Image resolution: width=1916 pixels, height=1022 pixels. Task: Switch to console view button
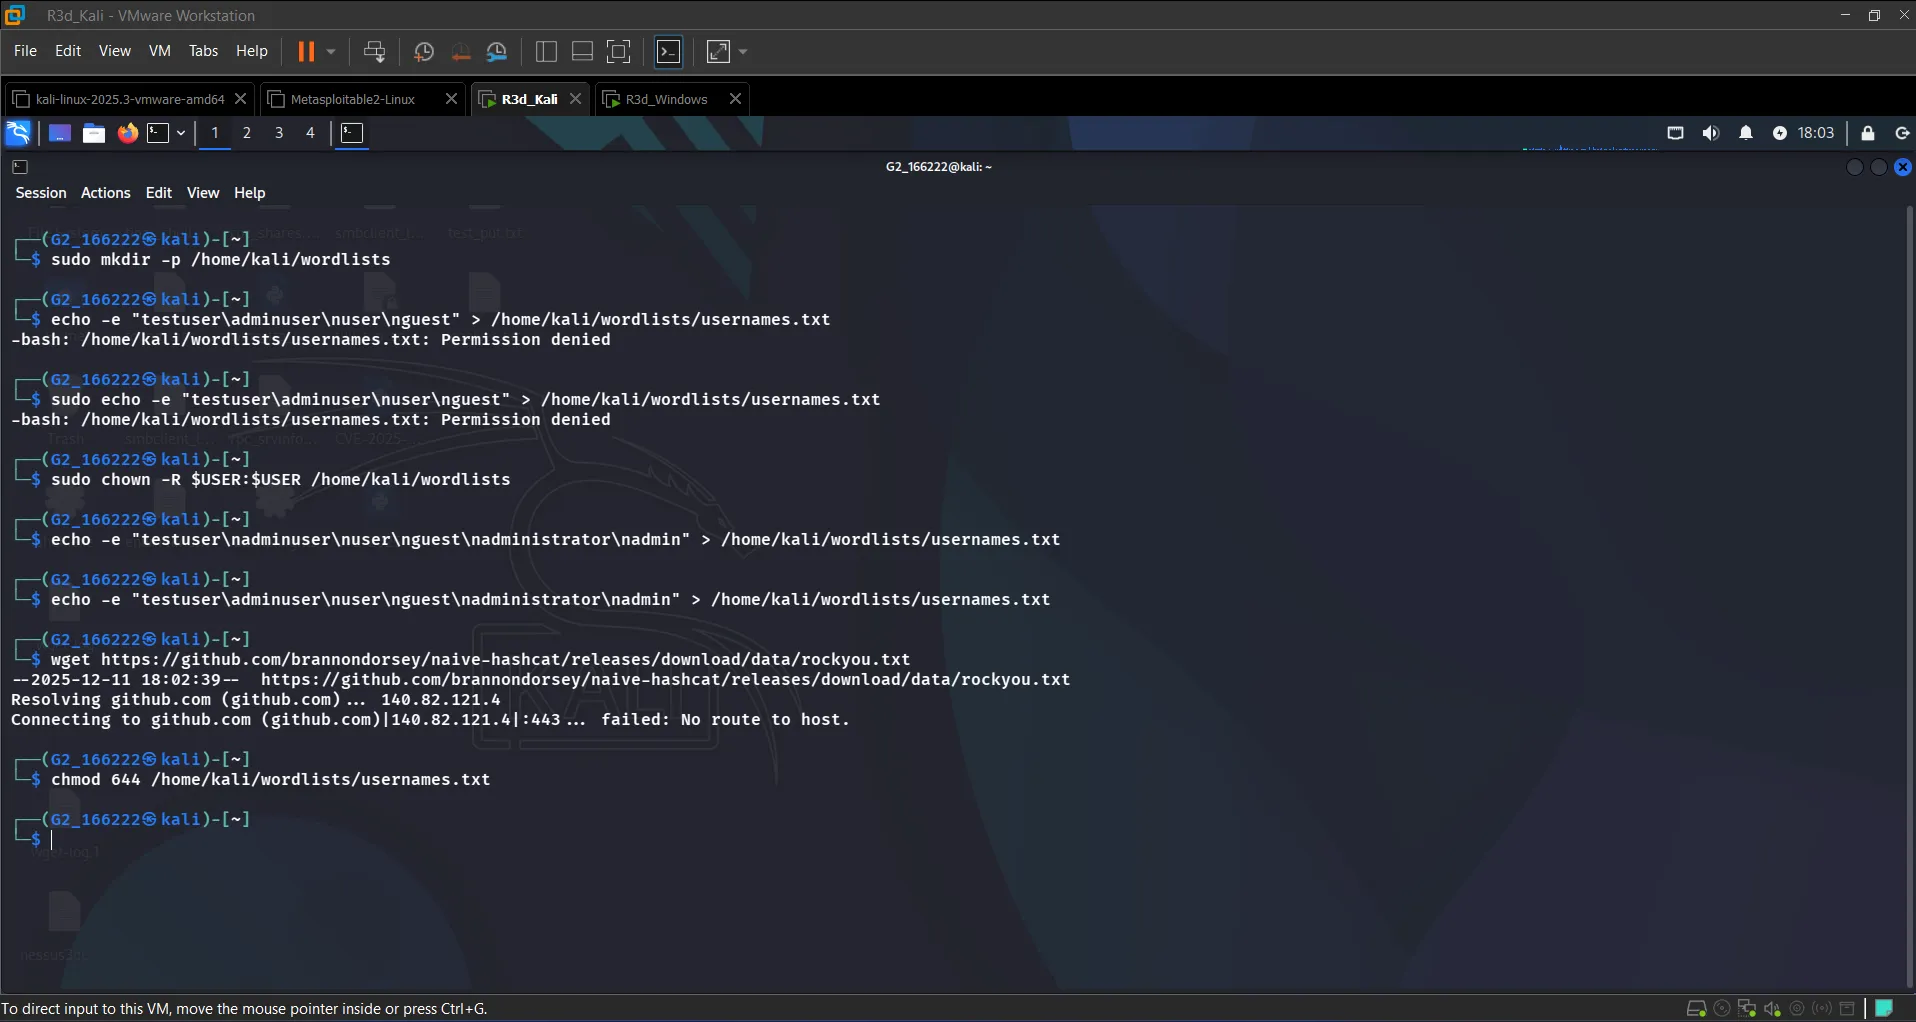click(x=669, y=51)
